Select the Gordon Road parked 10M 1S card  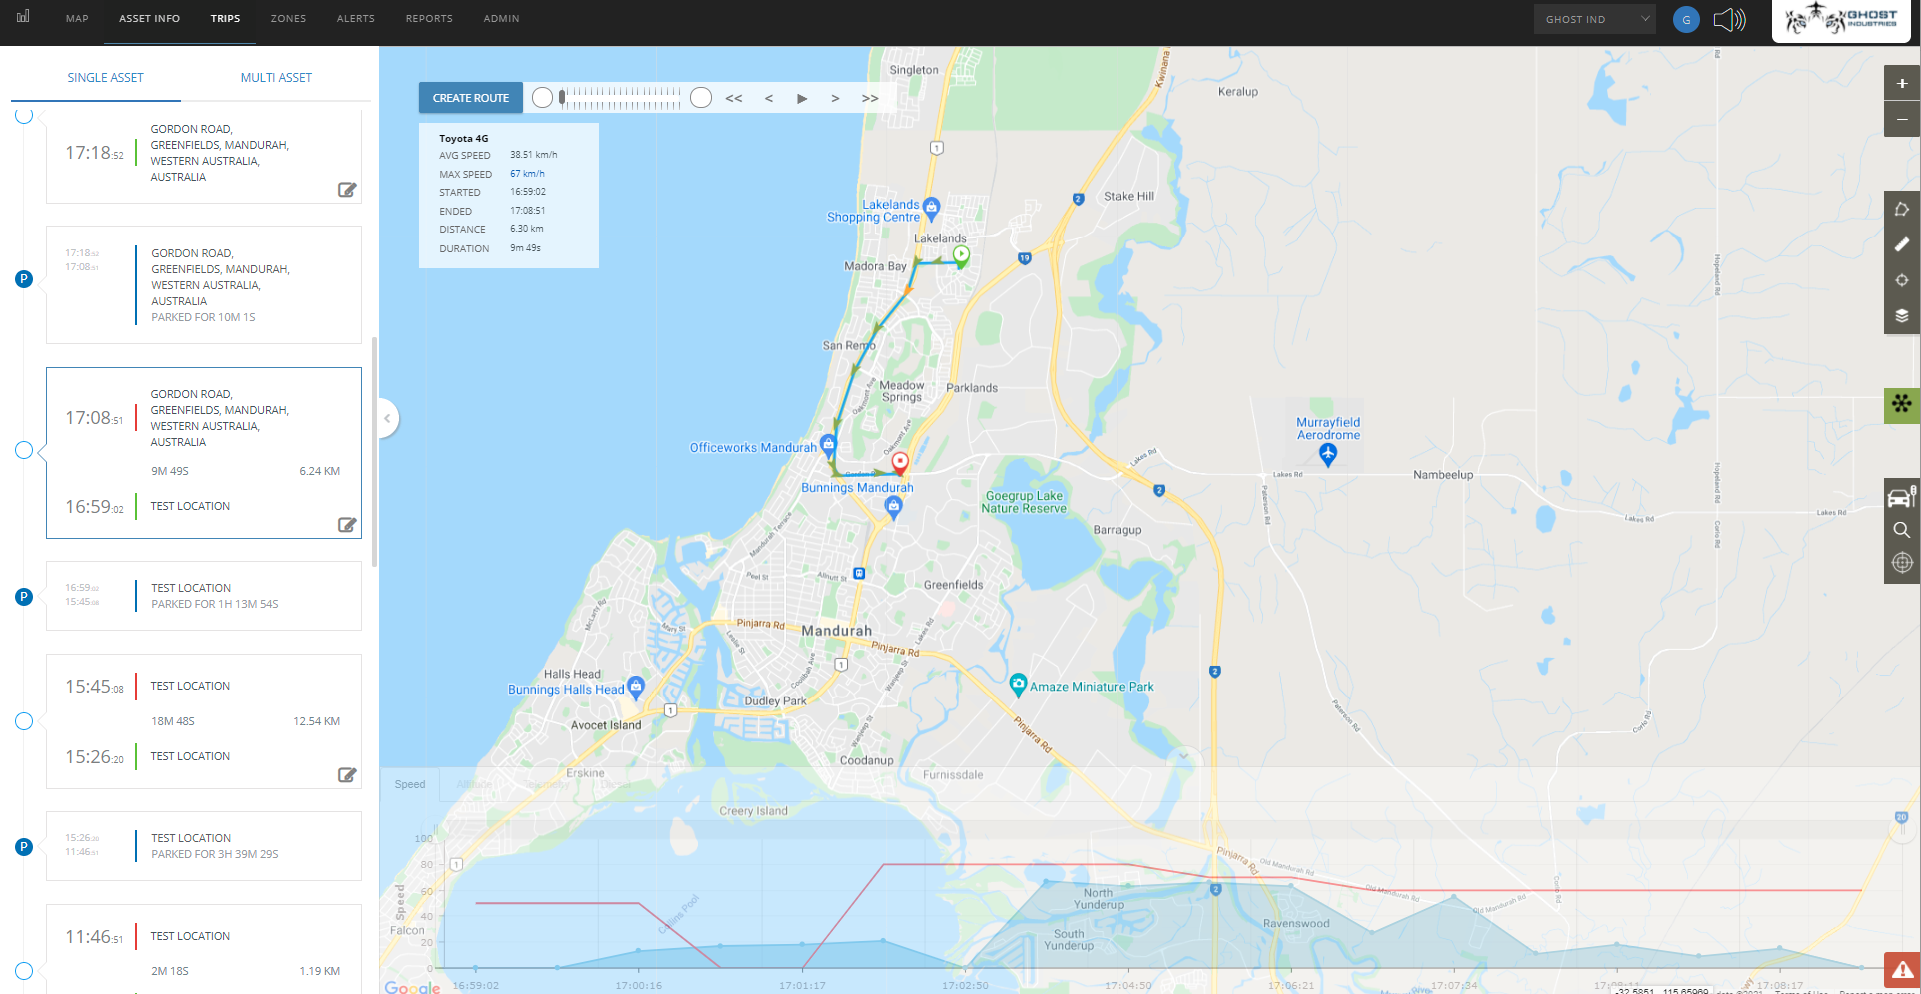(204, 285)
